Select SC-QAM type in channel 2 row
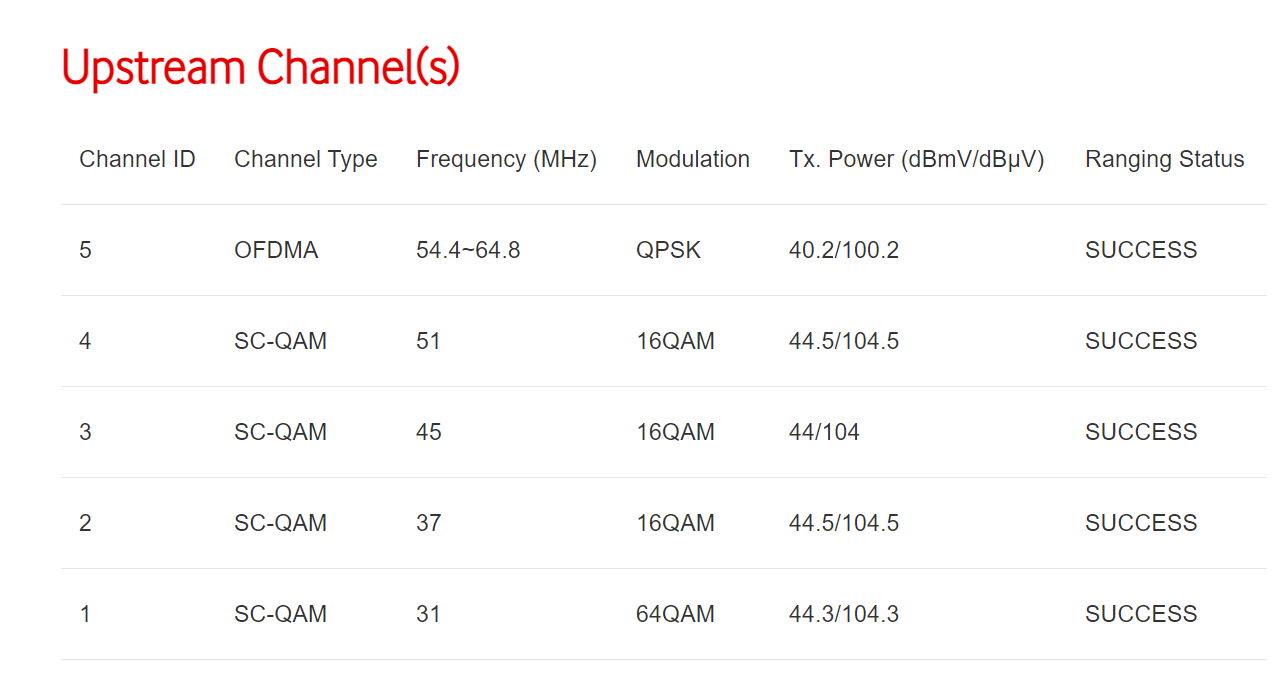Screen dimensions: 1280x676 (280, 523)
